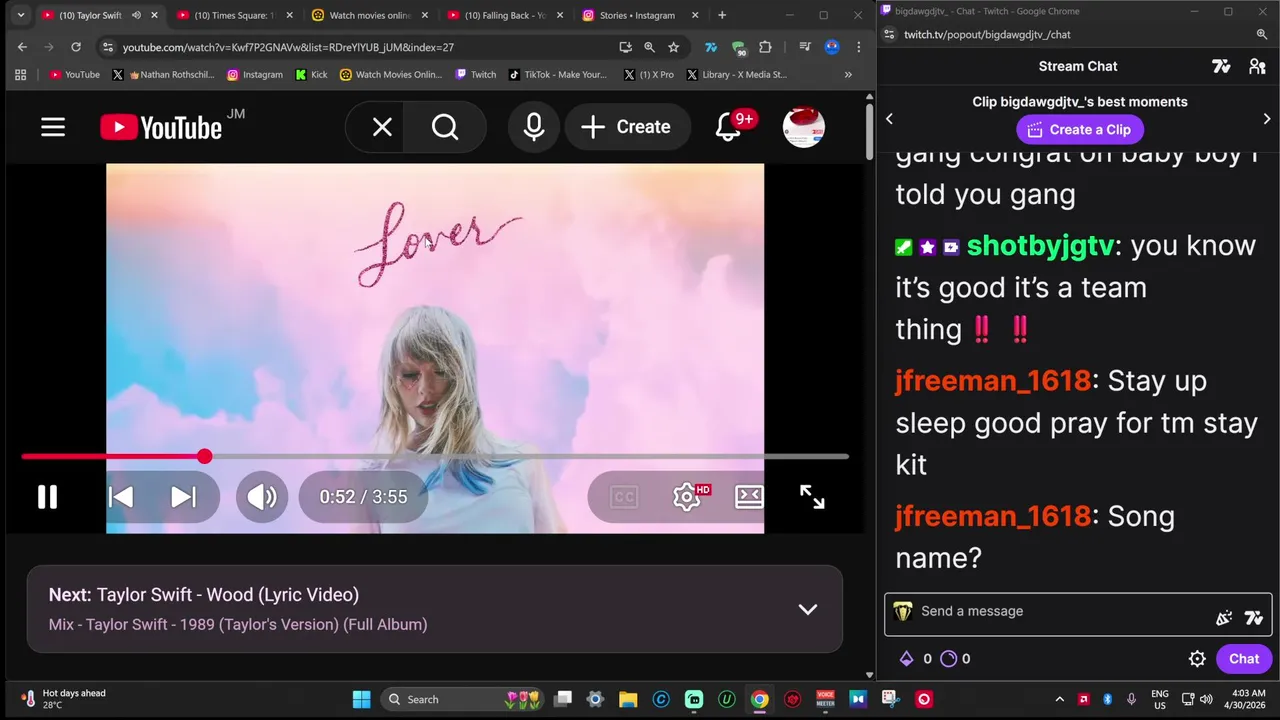Open the Twitch bookmark
This screenshot has height=720, width=1280.
pyautogui.click(x=475, y=75)
